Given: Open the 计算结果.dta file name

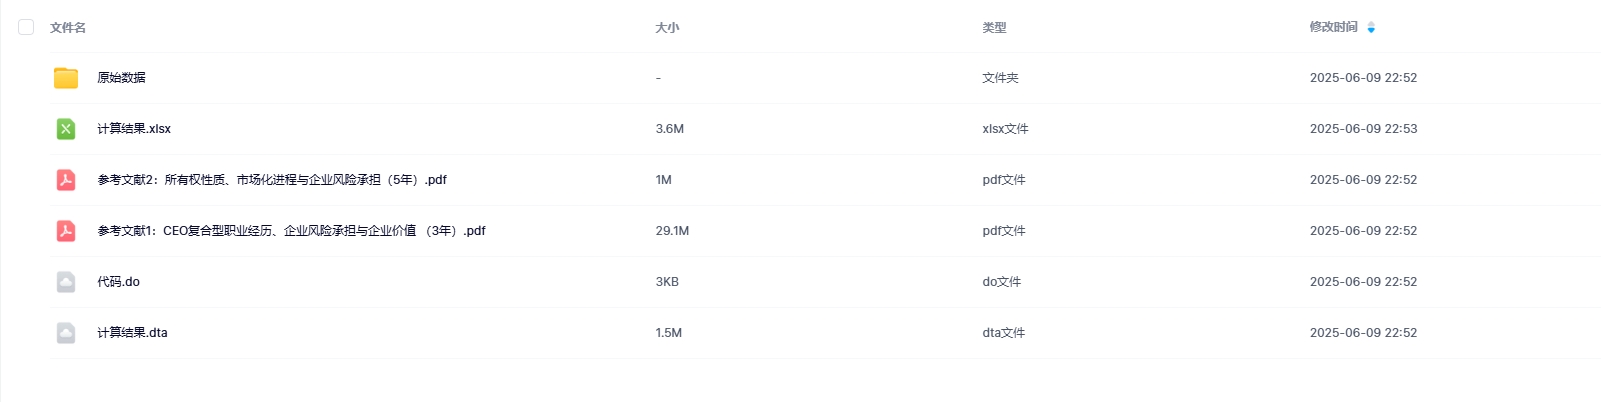Looking at the screenshot, I should [132, 333].
